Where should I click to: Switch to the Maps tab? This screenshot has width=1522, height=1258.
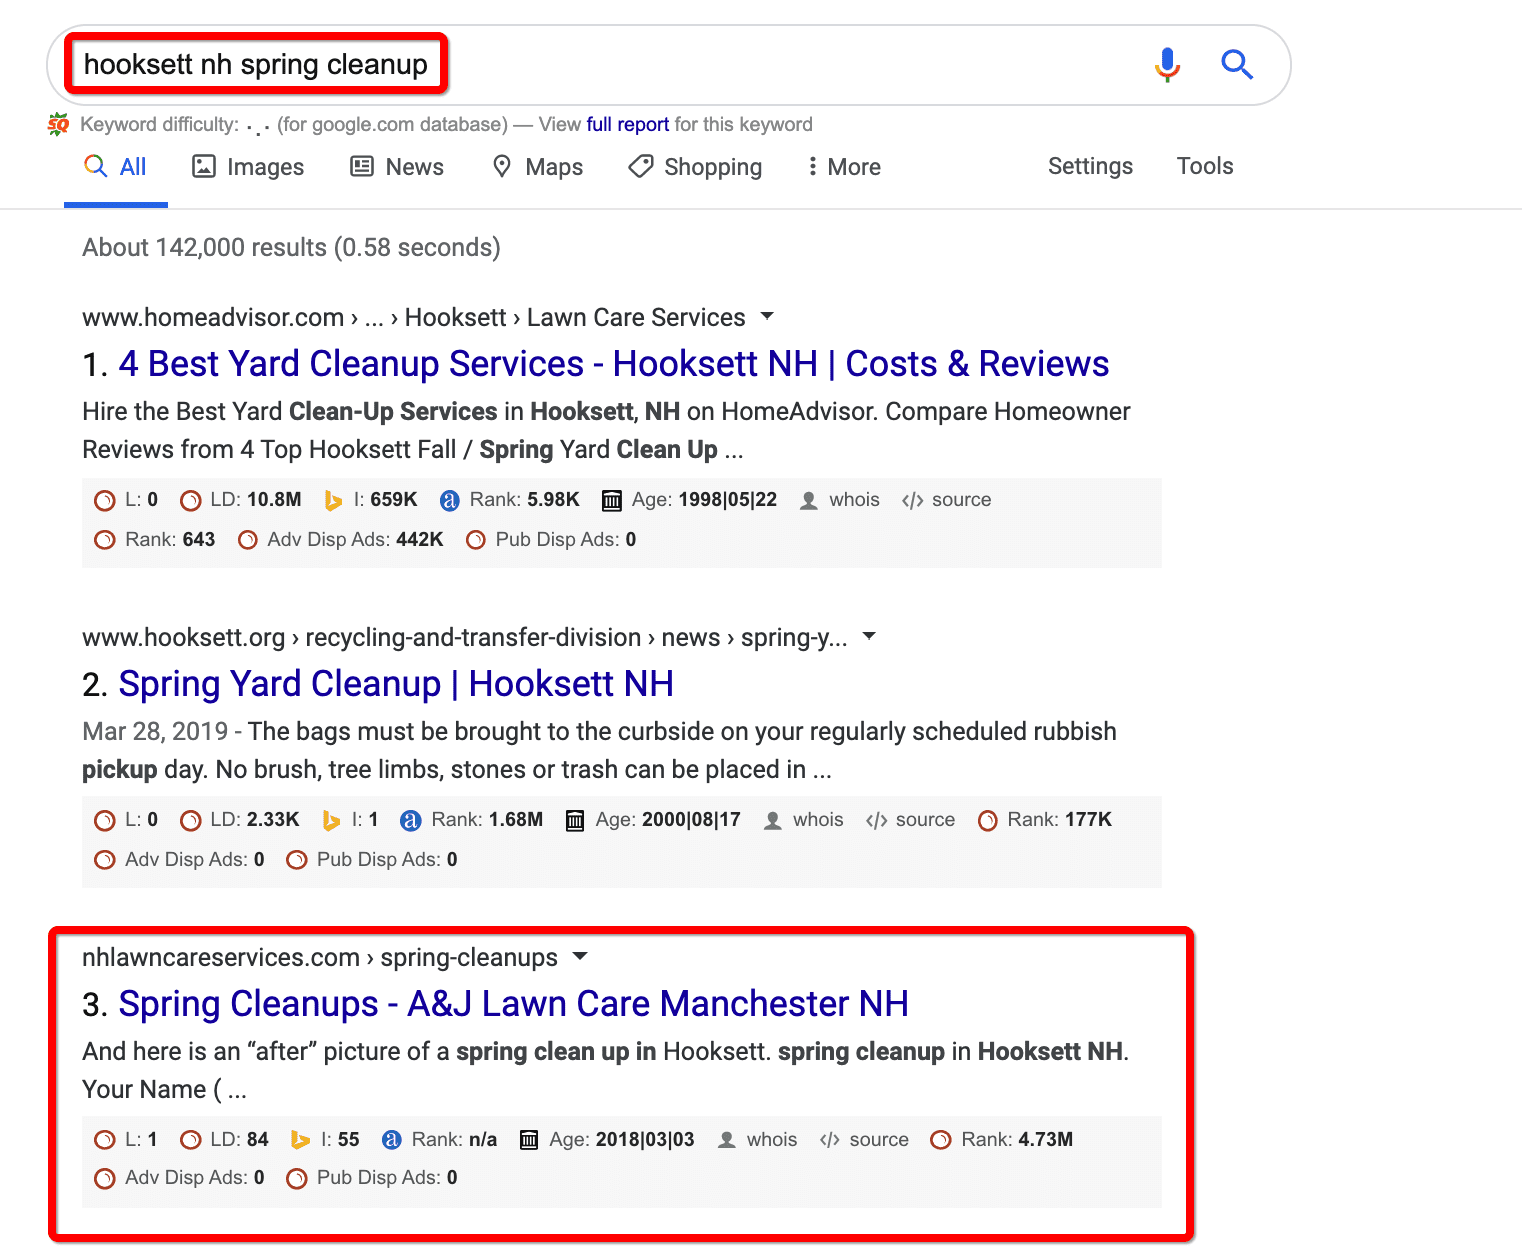pos(538,167)
